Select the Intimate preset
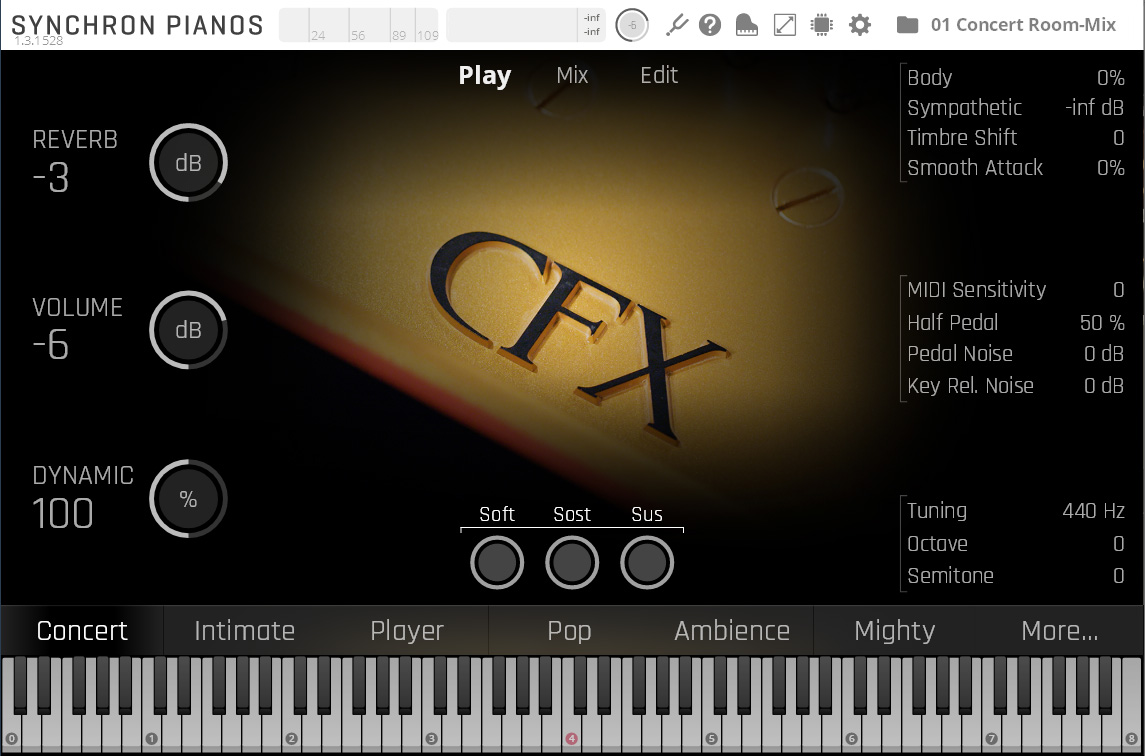This screenshot has height=756, width=1145. [244, 631]
